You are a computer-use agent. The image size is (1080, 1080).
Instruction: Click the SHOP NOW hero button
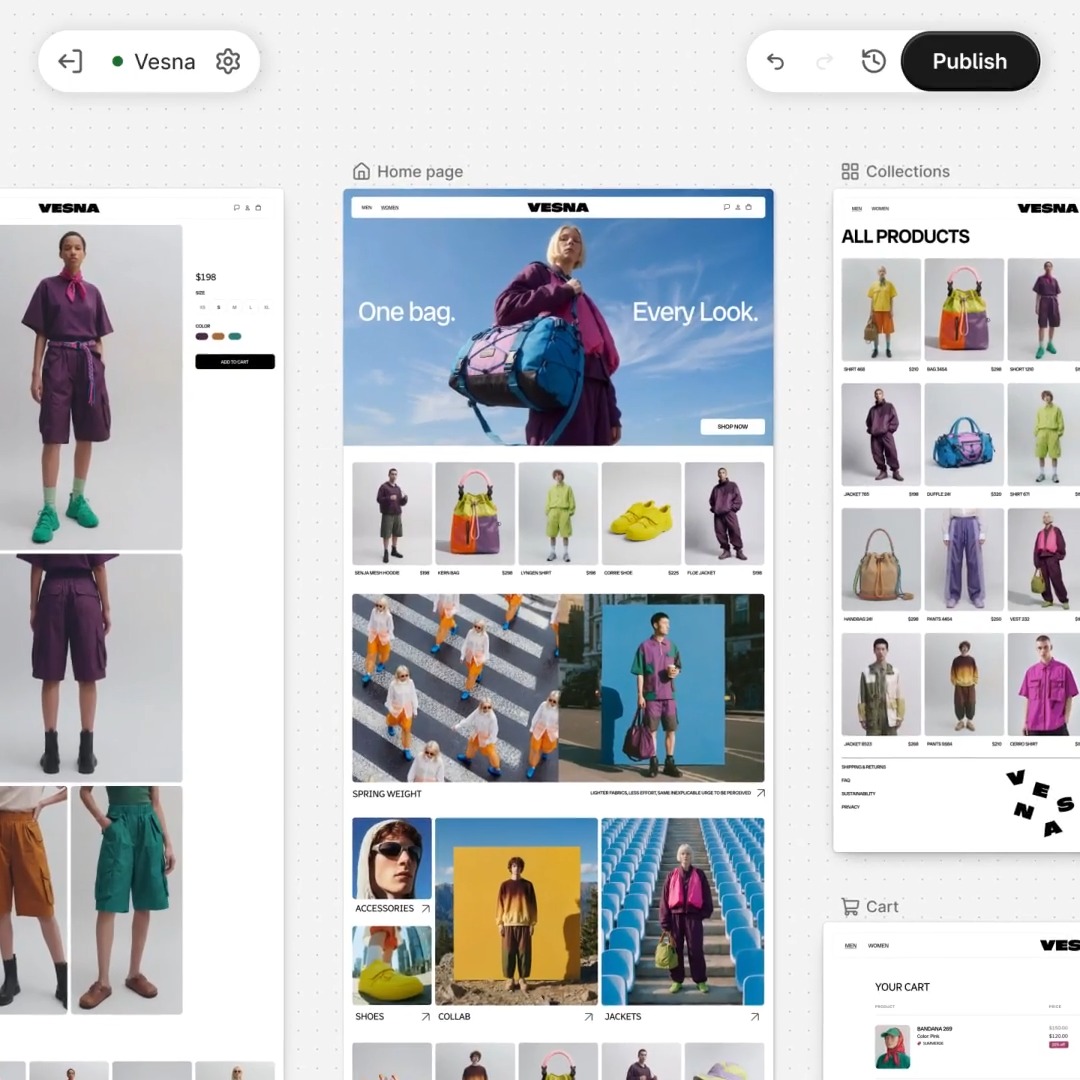click(x=732, y=426)
